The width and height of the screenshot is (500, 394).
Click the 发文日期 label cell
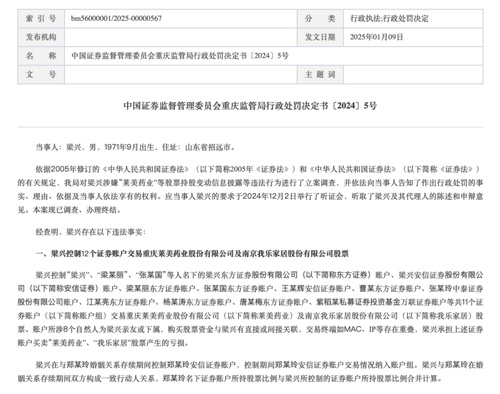[x=320, y=37]
